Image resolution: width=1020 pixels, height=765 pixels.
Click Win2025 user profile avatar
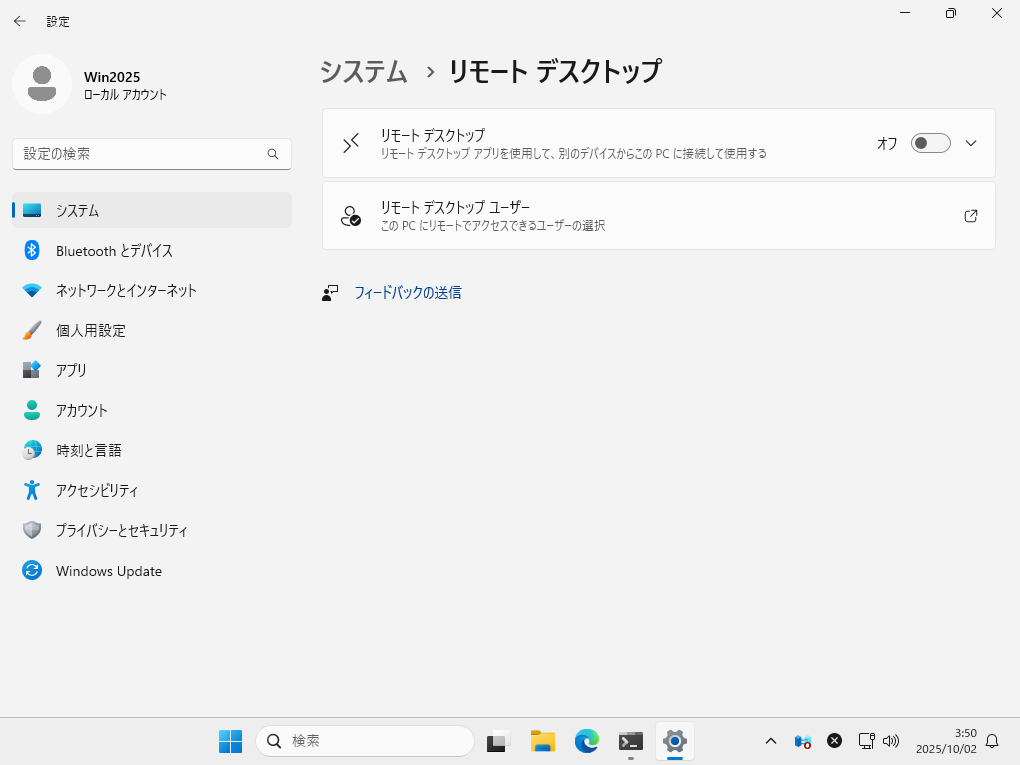click(x=42, y=84)
